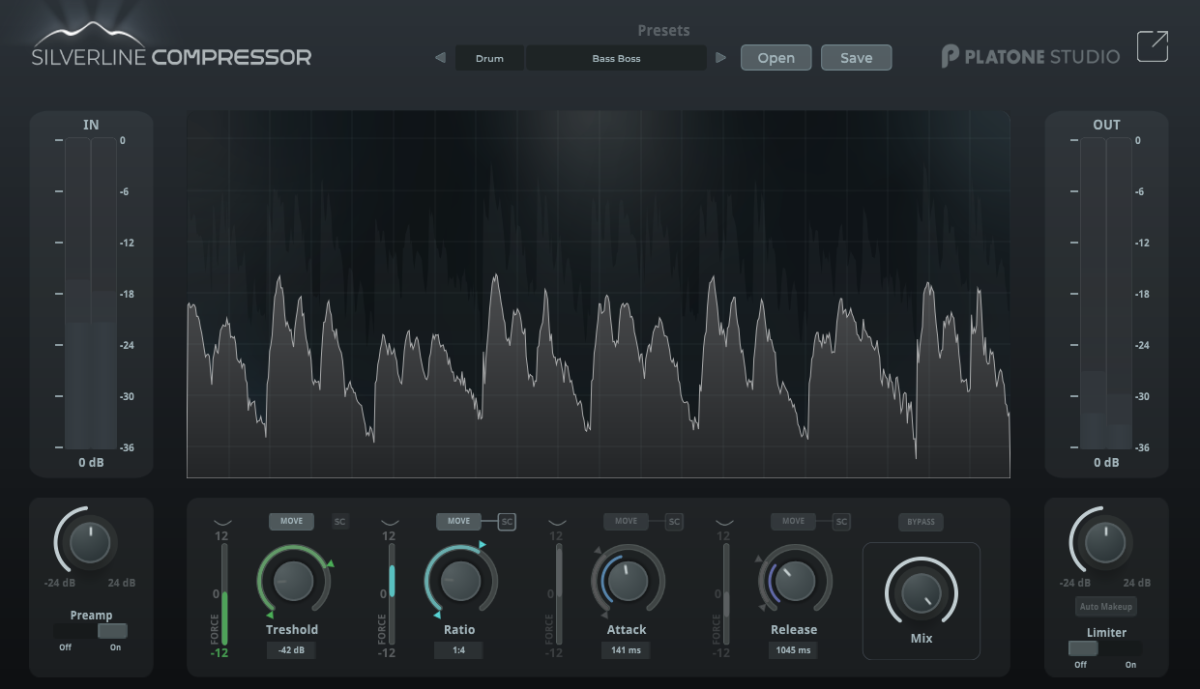Toggle SC sidechain for Treshold
Viewport: 1200px width, 689px height.
(x=340, y=521)
